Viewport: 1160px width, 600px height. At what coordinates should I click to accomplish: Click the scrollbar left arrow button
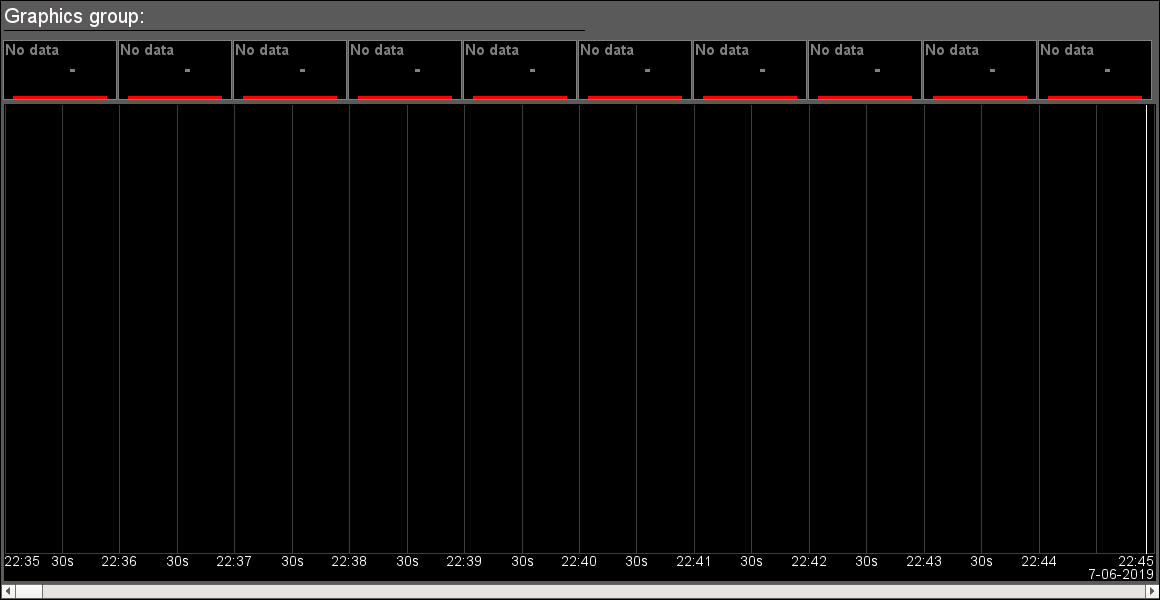click(x=7, y=592)
